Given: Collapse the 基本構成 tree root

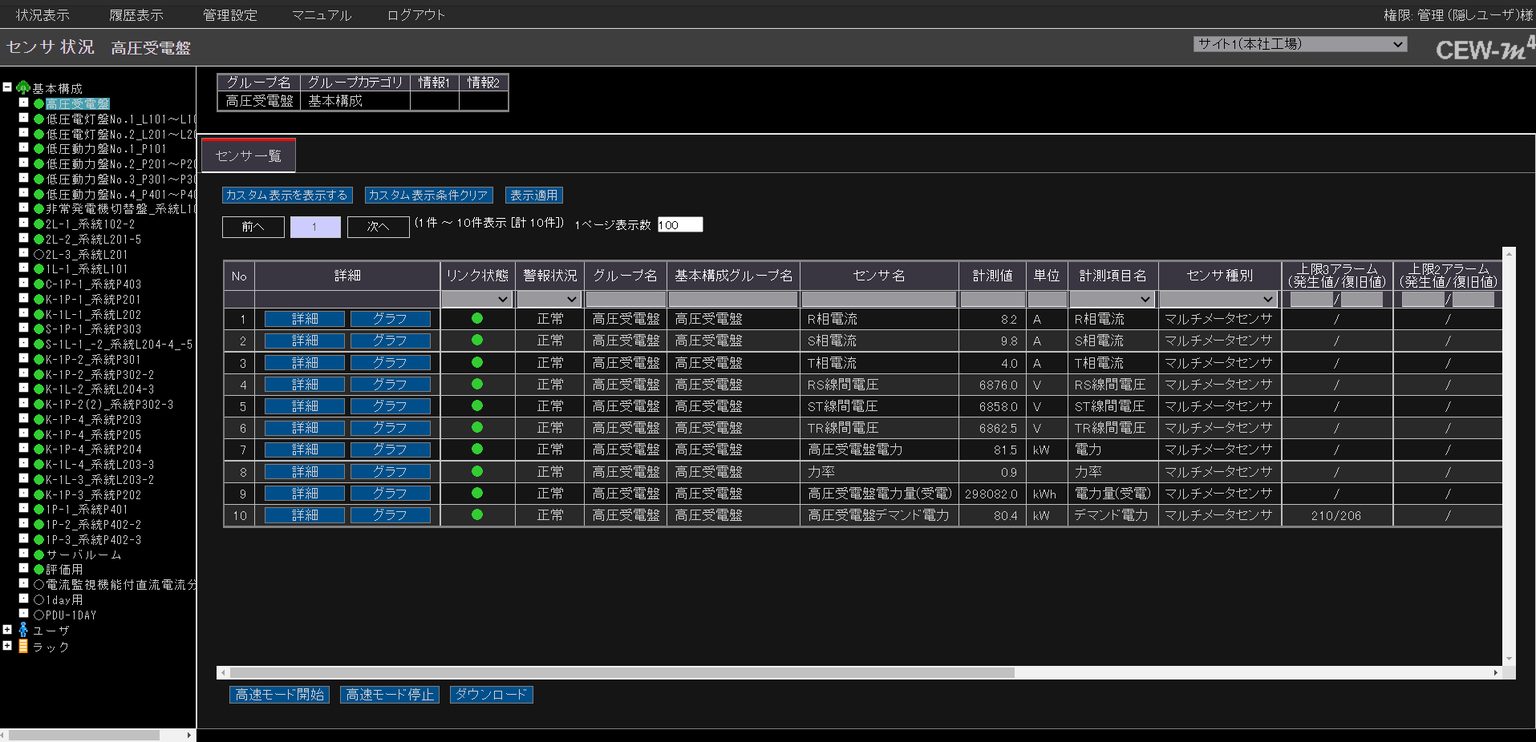Looking at the screenshot, I should coord(7,88).
